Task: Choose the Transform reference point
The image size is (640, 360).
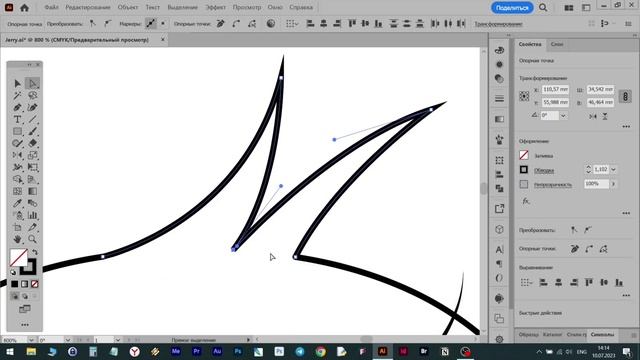Action: click(x=524, y=96)
